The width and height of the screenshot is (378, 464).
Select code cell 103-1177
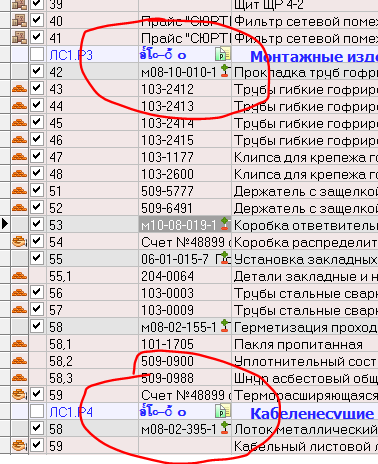coord(185,157)
